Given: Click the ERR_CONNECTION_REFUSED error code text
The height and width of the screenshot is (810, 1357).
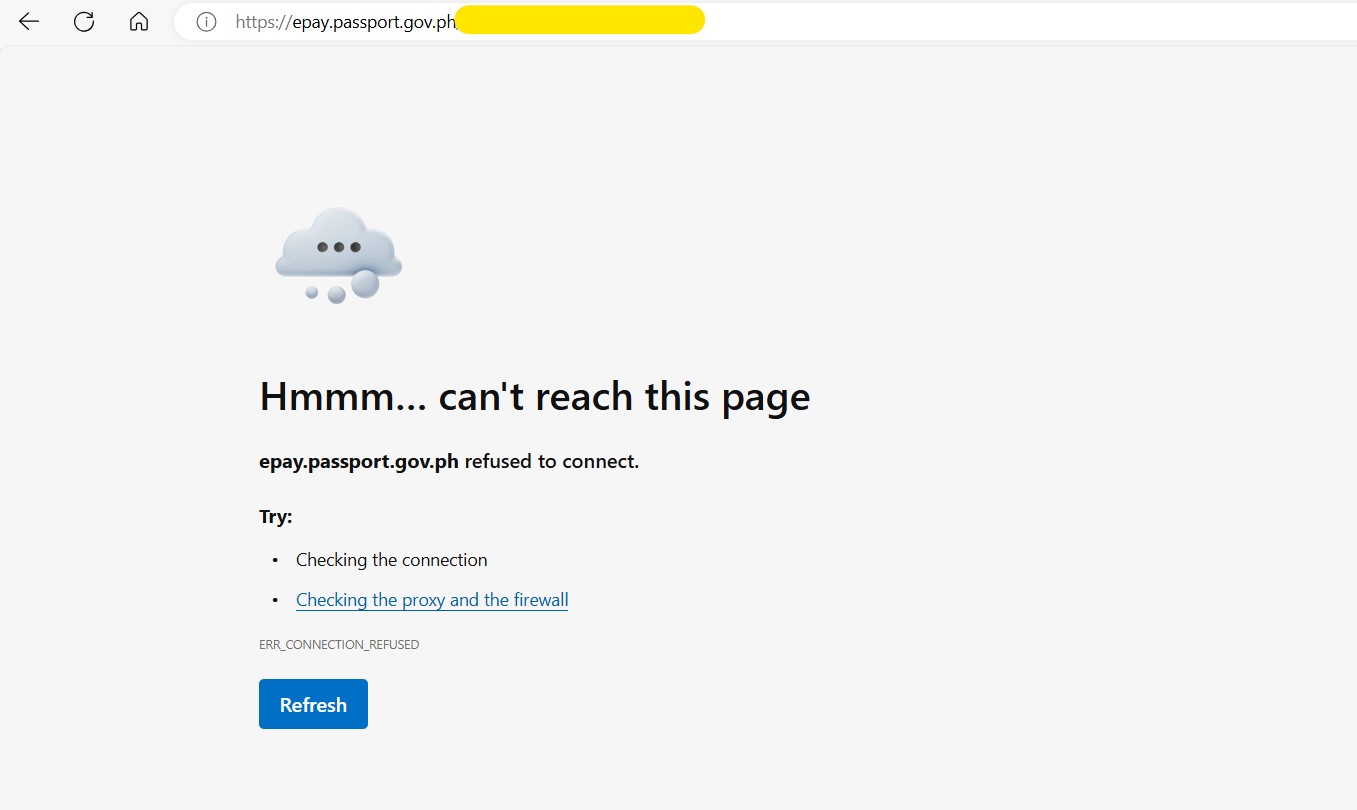Looking at the screenshot, I should [x=339, y=645].
